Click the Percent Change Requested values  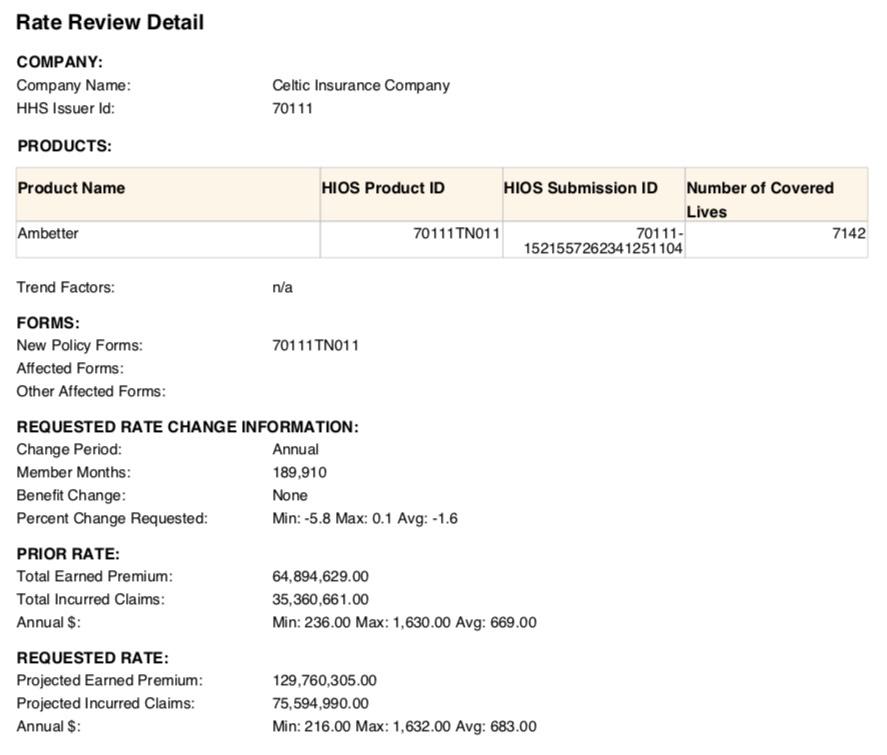click(x=365, y=518)
